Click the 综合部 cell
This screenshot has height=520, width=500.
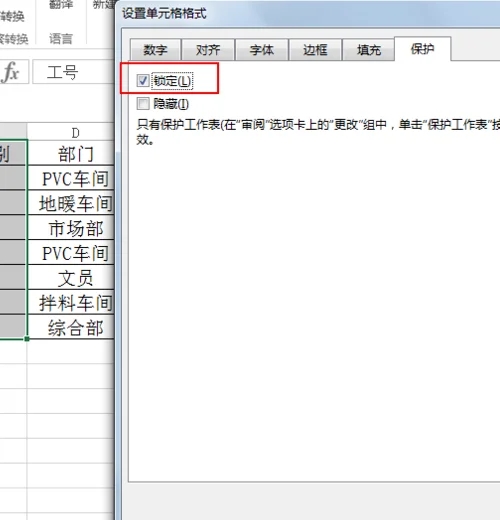click(x=71, y=327)
